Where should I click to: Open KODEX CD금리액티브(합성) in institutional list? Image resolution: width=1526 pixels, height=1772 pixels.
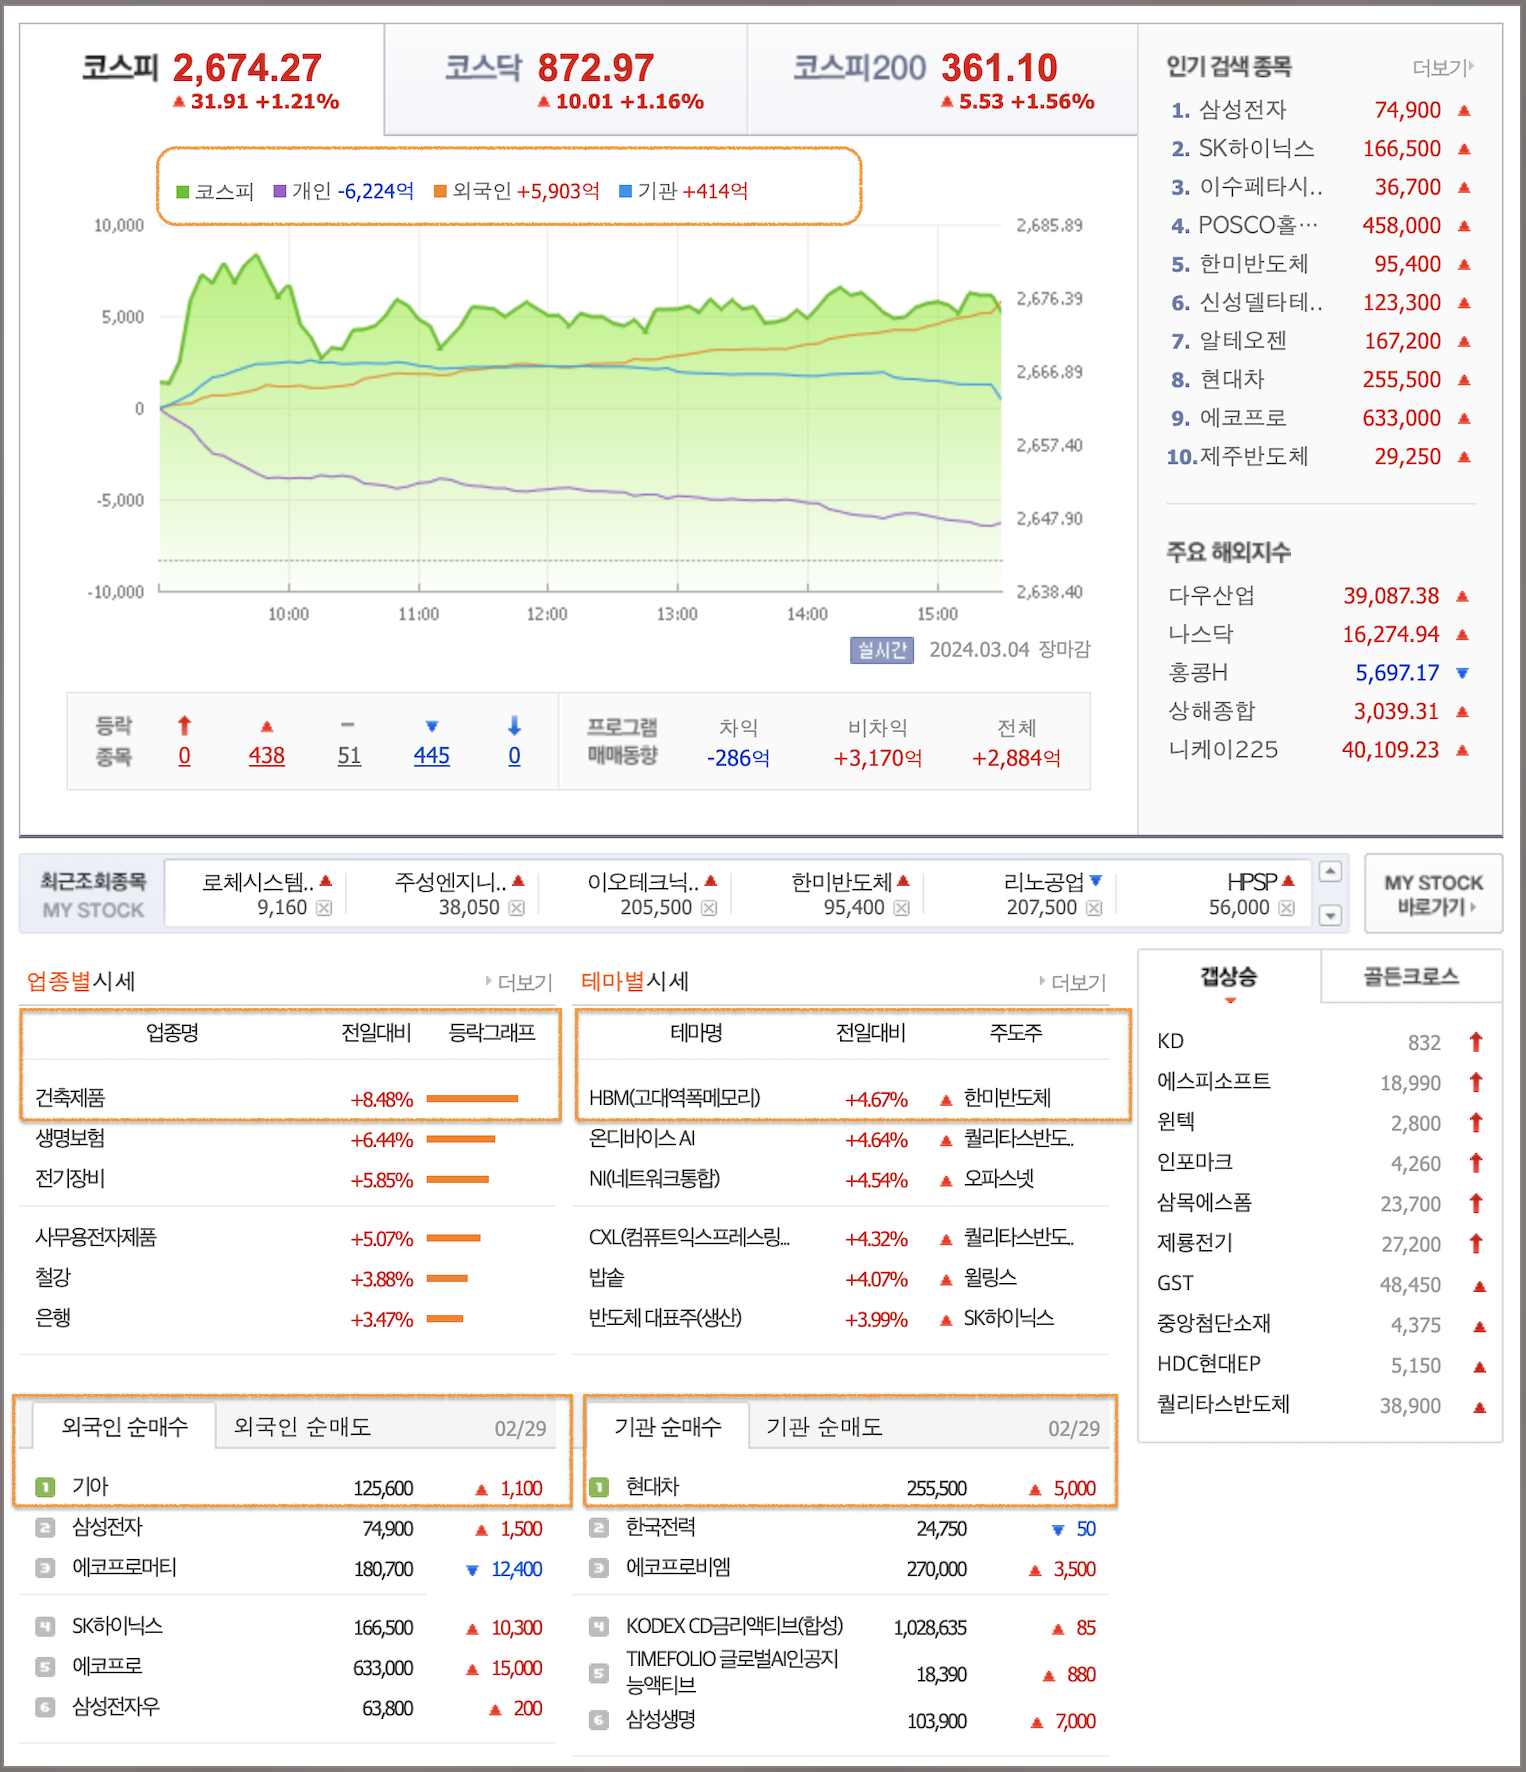pos(734,1627)
